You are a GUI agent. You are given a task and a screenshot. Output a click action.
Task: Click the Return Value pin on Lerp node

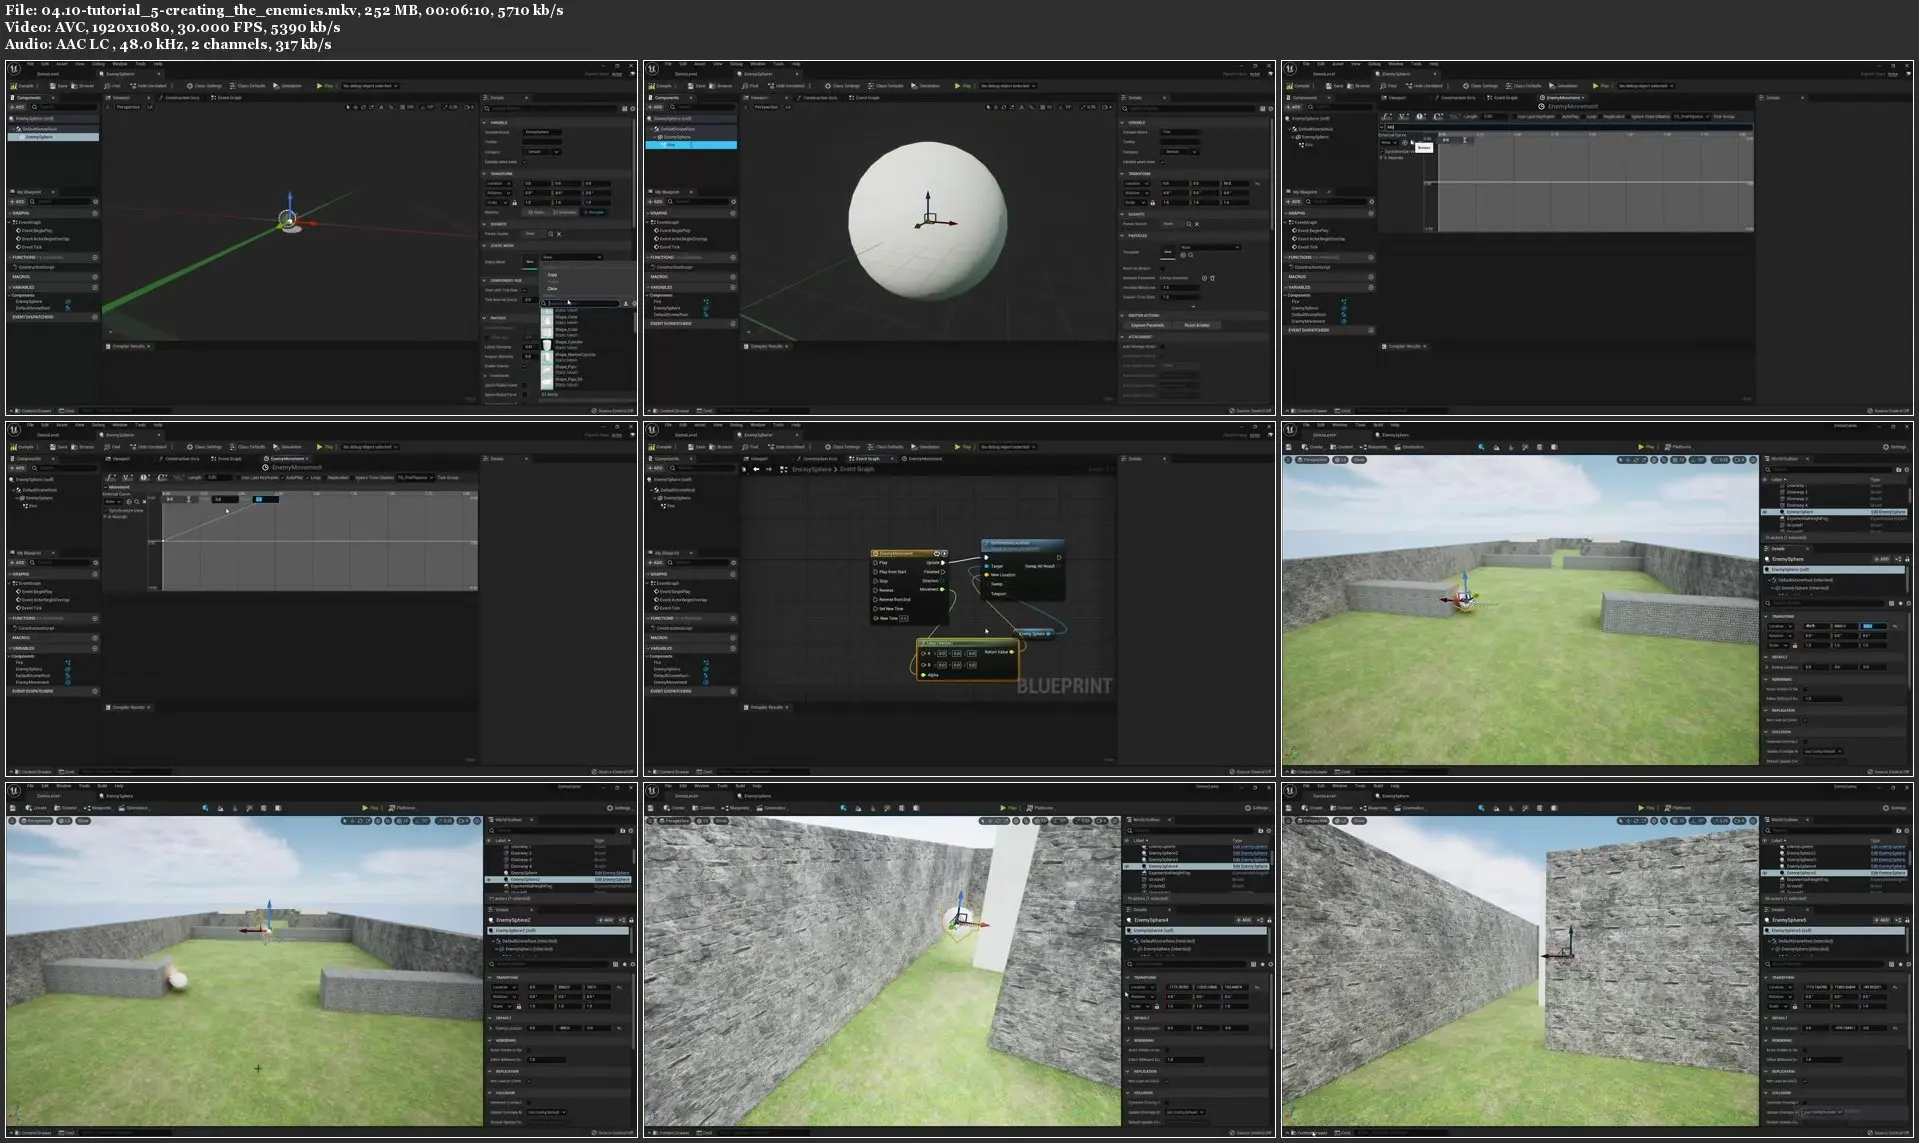click(1012, 652)
